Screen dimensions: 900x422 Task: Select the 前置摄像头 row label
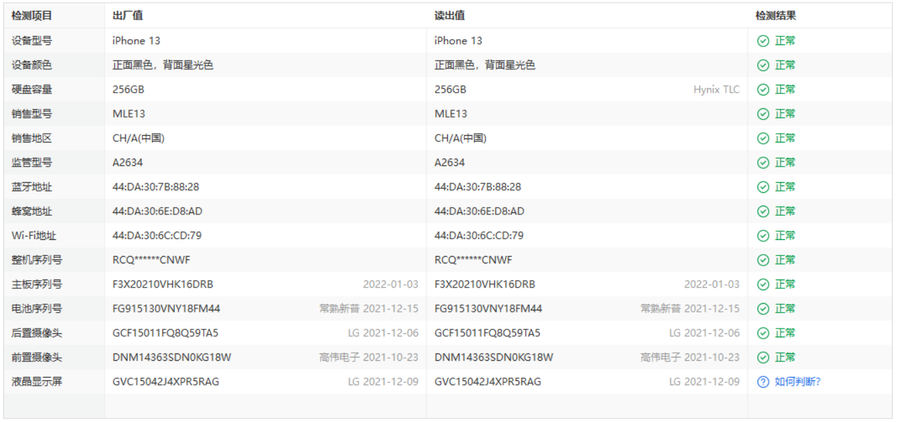[x=37, y=357]
